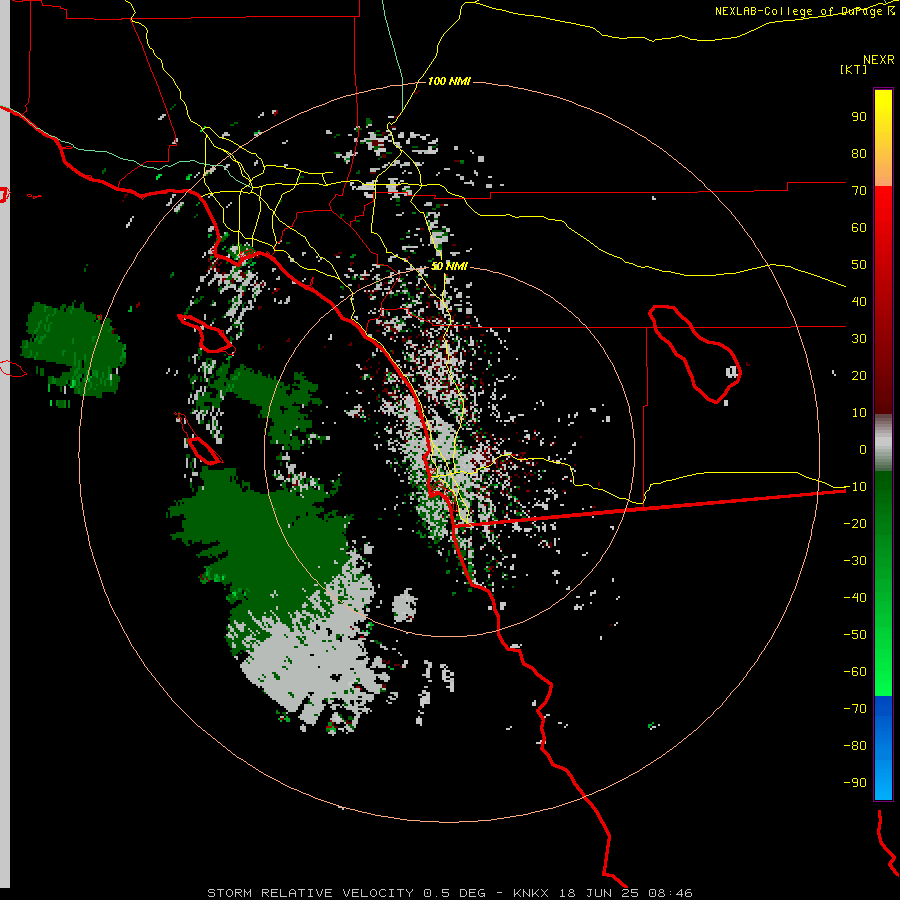This screenshot has width=900, height=900.
Task: Click the -90 value on velocity scale
Action: (855, 783)
